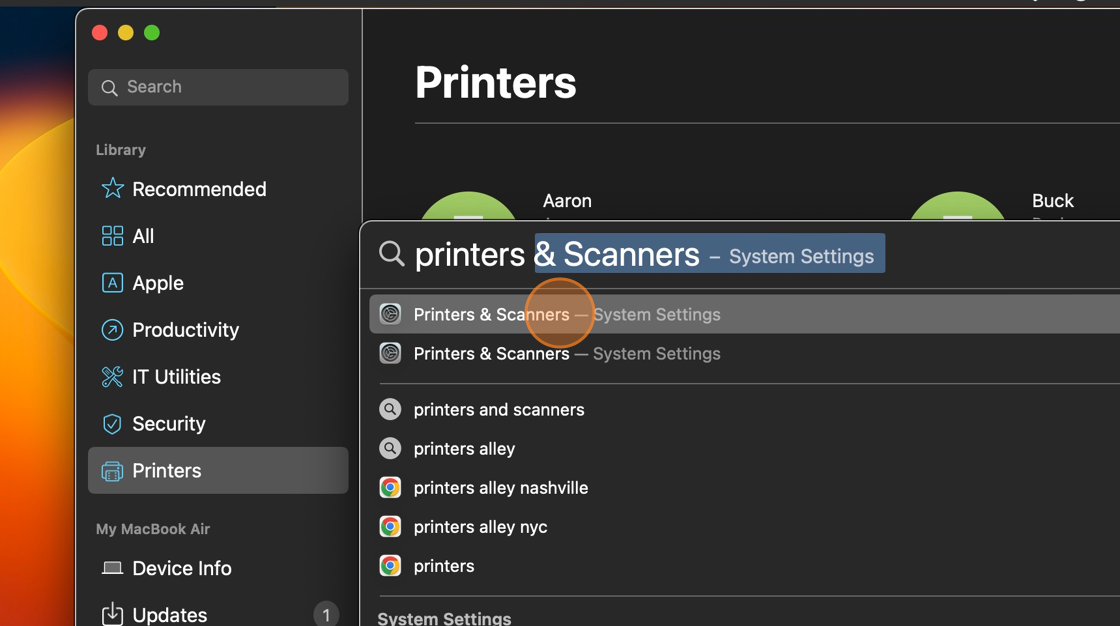This screenshot has height=626, width=1120.
Task: Open the IT Utilities category
Action: (x=218, y=377)
